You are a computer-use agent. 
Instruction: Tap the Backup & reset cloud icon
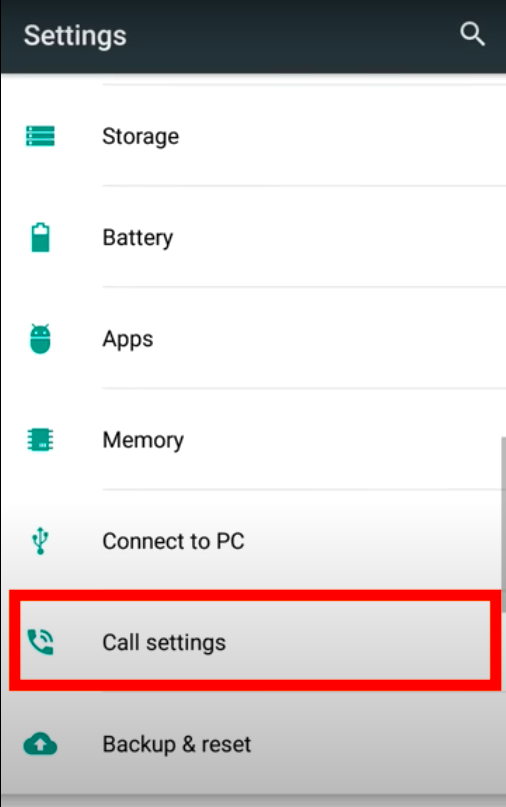[x=40, y=744]
